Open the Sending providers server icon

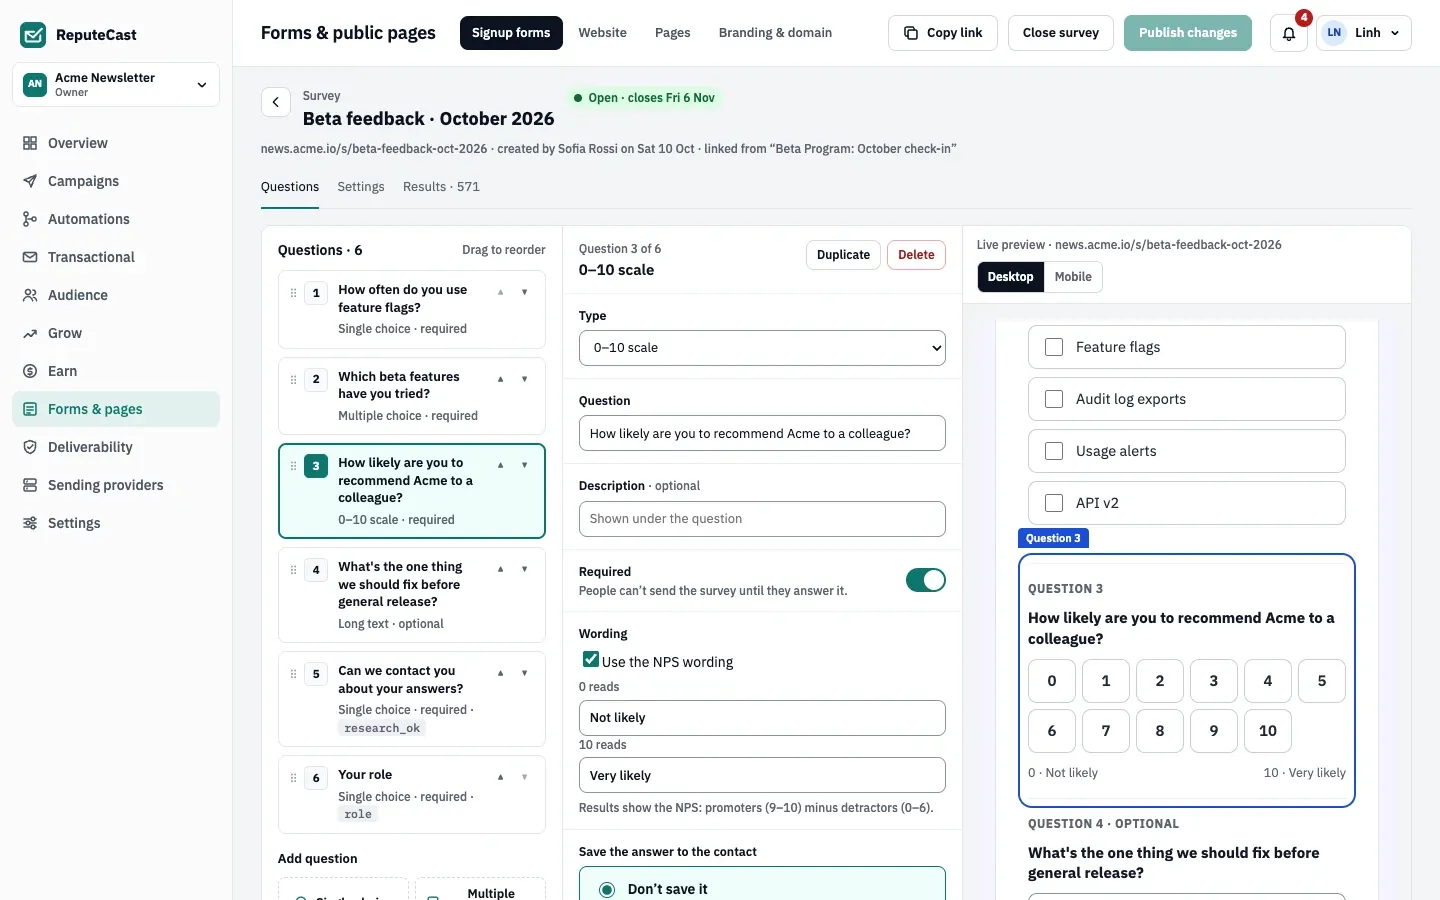click(x=30, y=485)
